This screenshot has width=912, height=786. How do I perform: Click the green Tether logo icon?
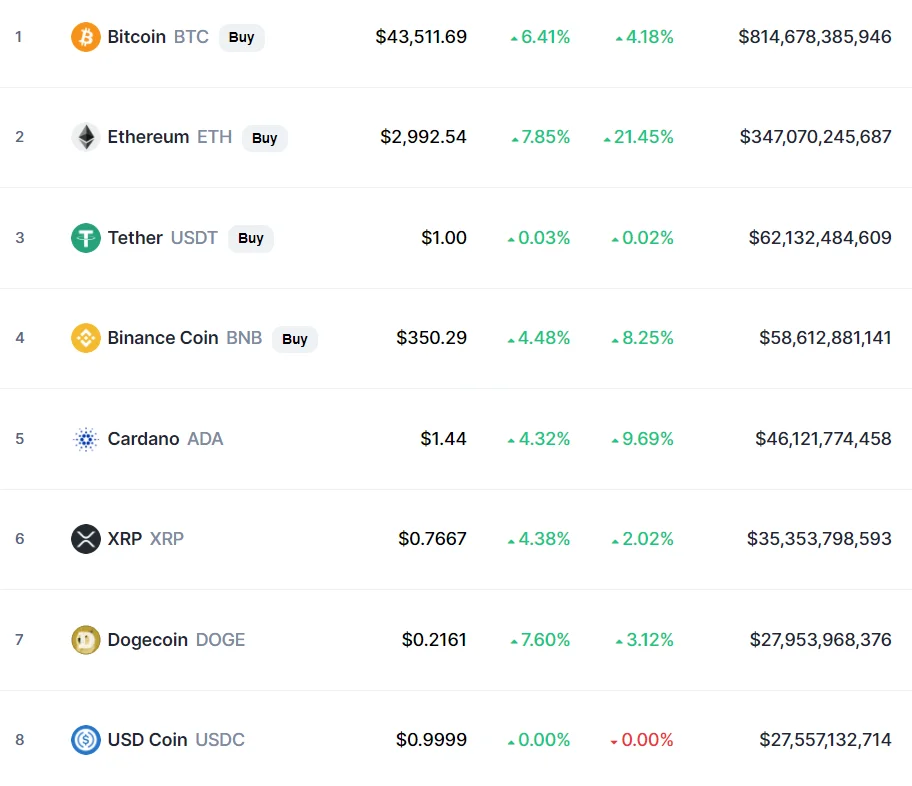(86, 238)
